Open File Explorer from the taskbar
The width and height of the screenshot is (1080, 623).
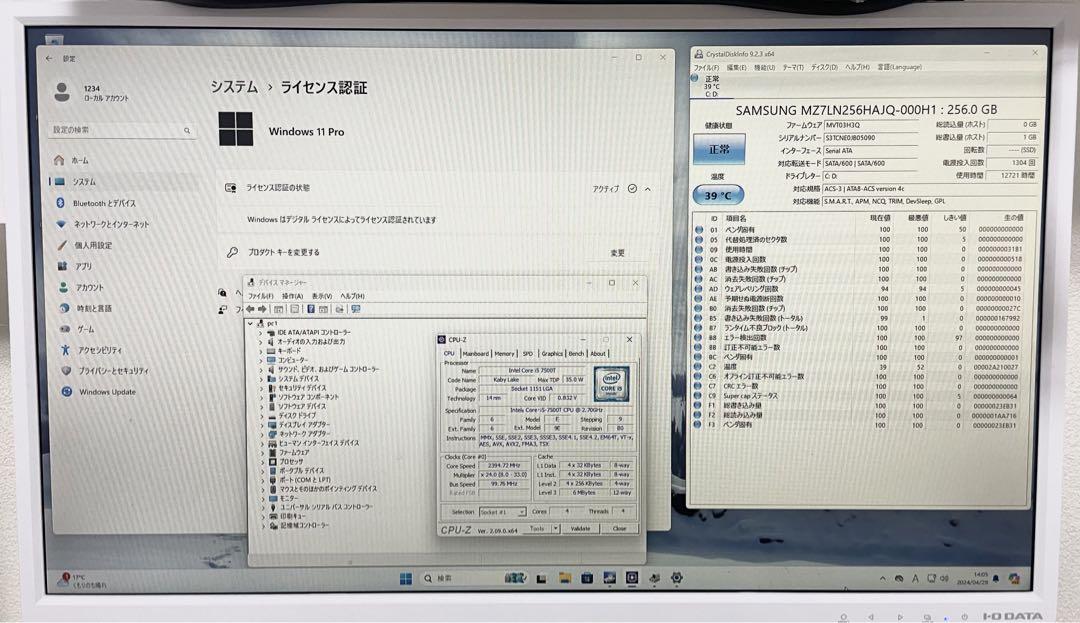click(x=565, y=578)
